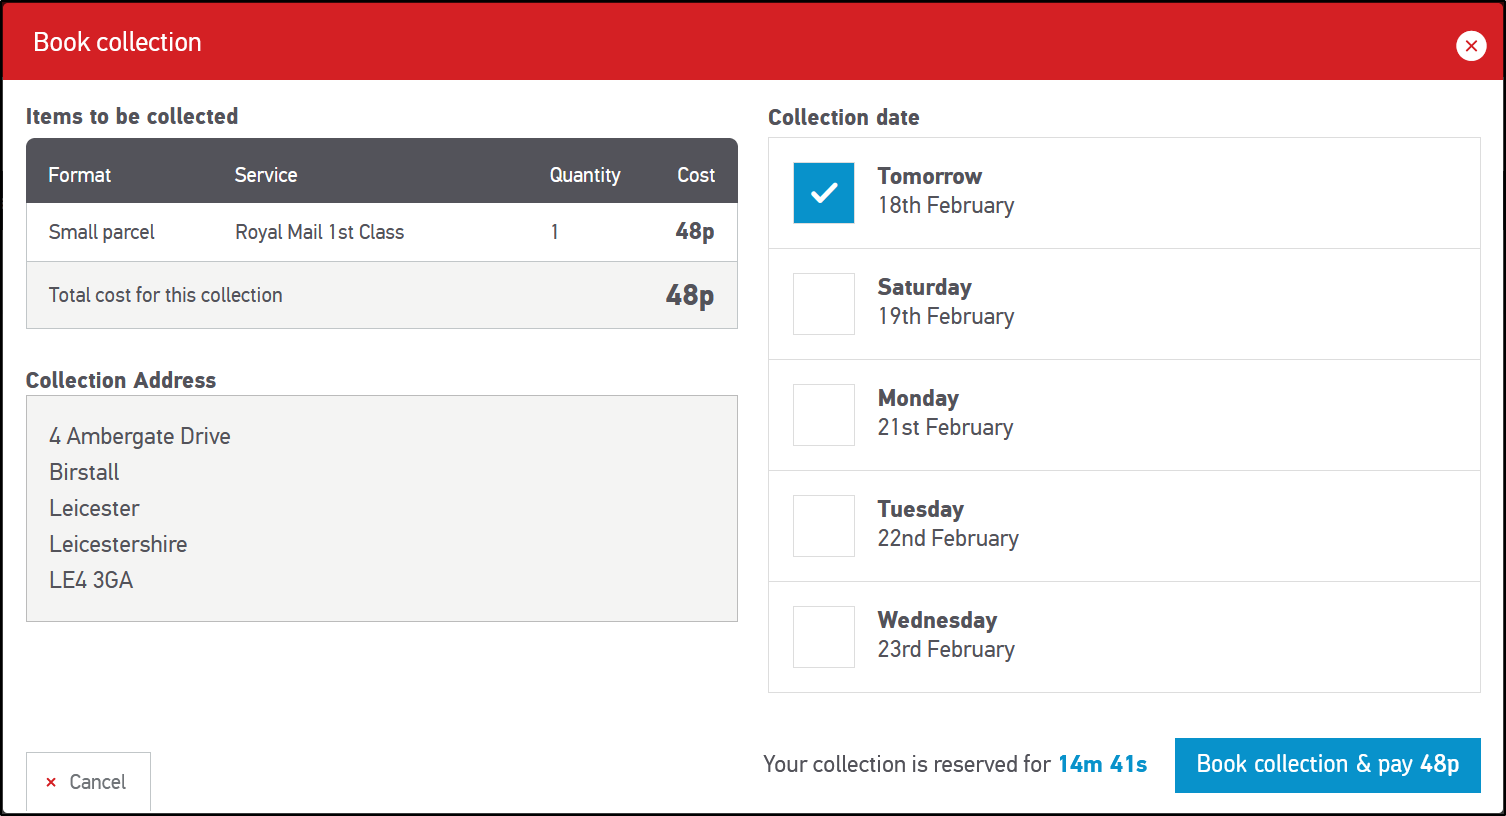Click the 14m 41s reservation timer
This screenshot has height=816, width=1506.
point(1102,764)
